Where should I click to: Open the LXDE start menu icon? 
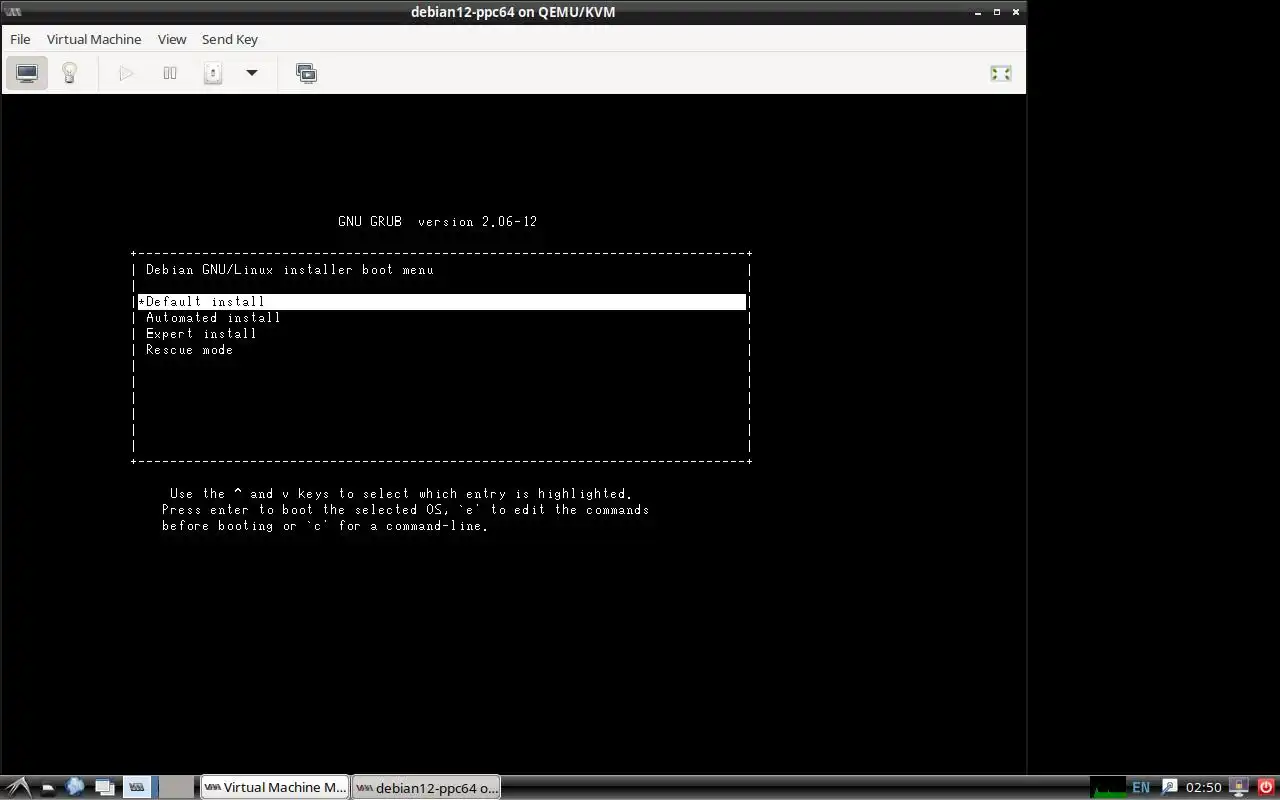19,787
